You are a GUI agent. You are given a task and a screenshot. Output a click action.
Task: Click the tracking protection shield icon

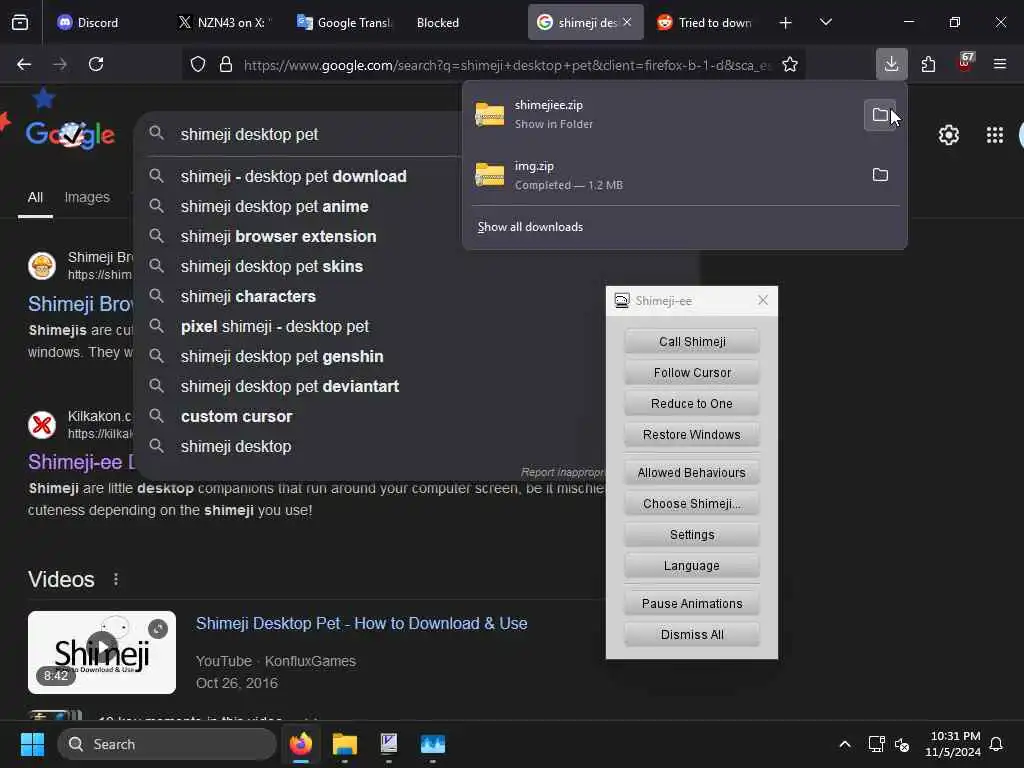tap(198, 64)
